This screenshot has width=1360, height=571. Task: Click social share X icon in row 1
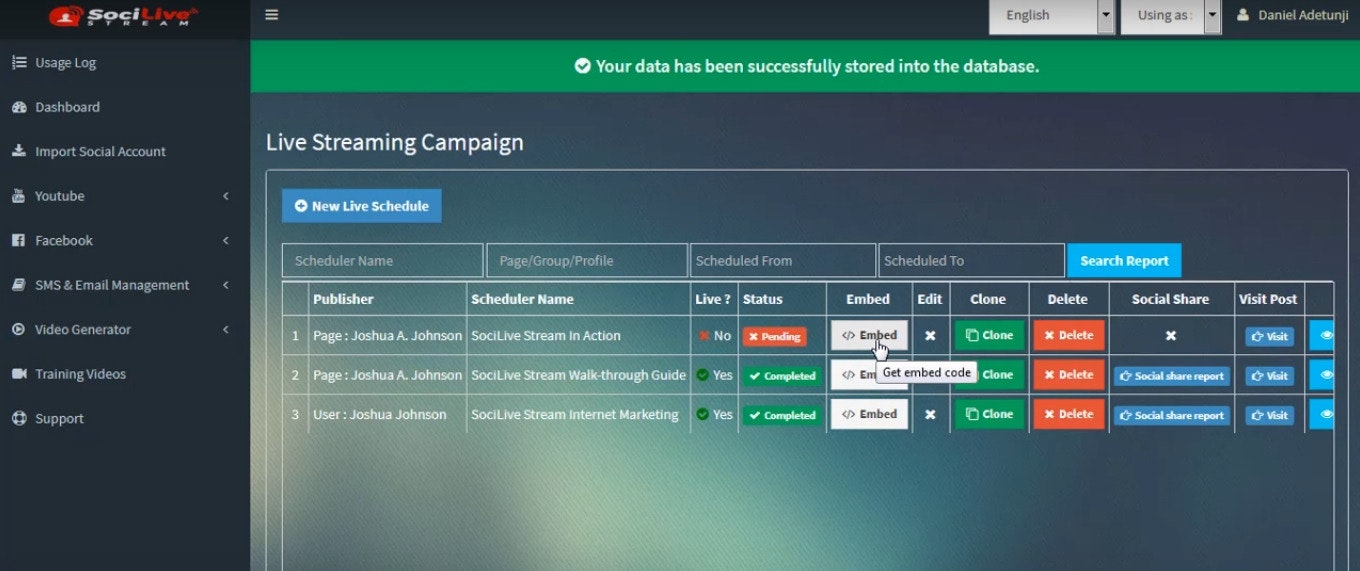point(1171,336)
